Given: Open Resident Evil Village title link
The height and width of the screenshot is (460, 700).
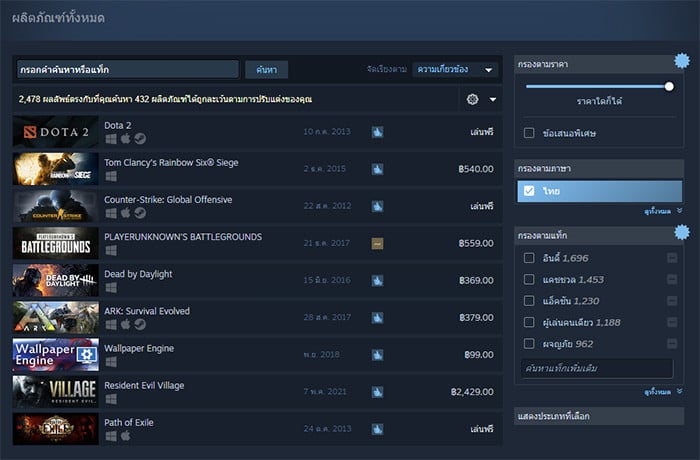Looking at the screenshot, I should (144, 385).
